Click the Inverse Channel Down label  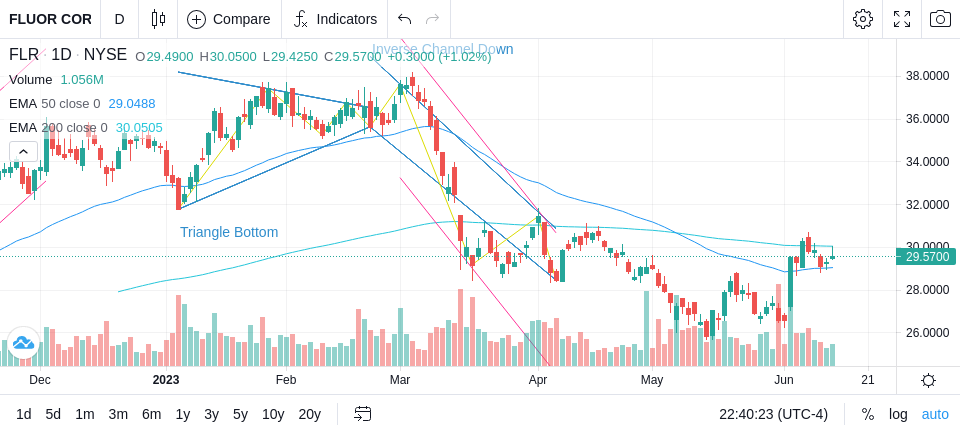[x=443, y=49]
